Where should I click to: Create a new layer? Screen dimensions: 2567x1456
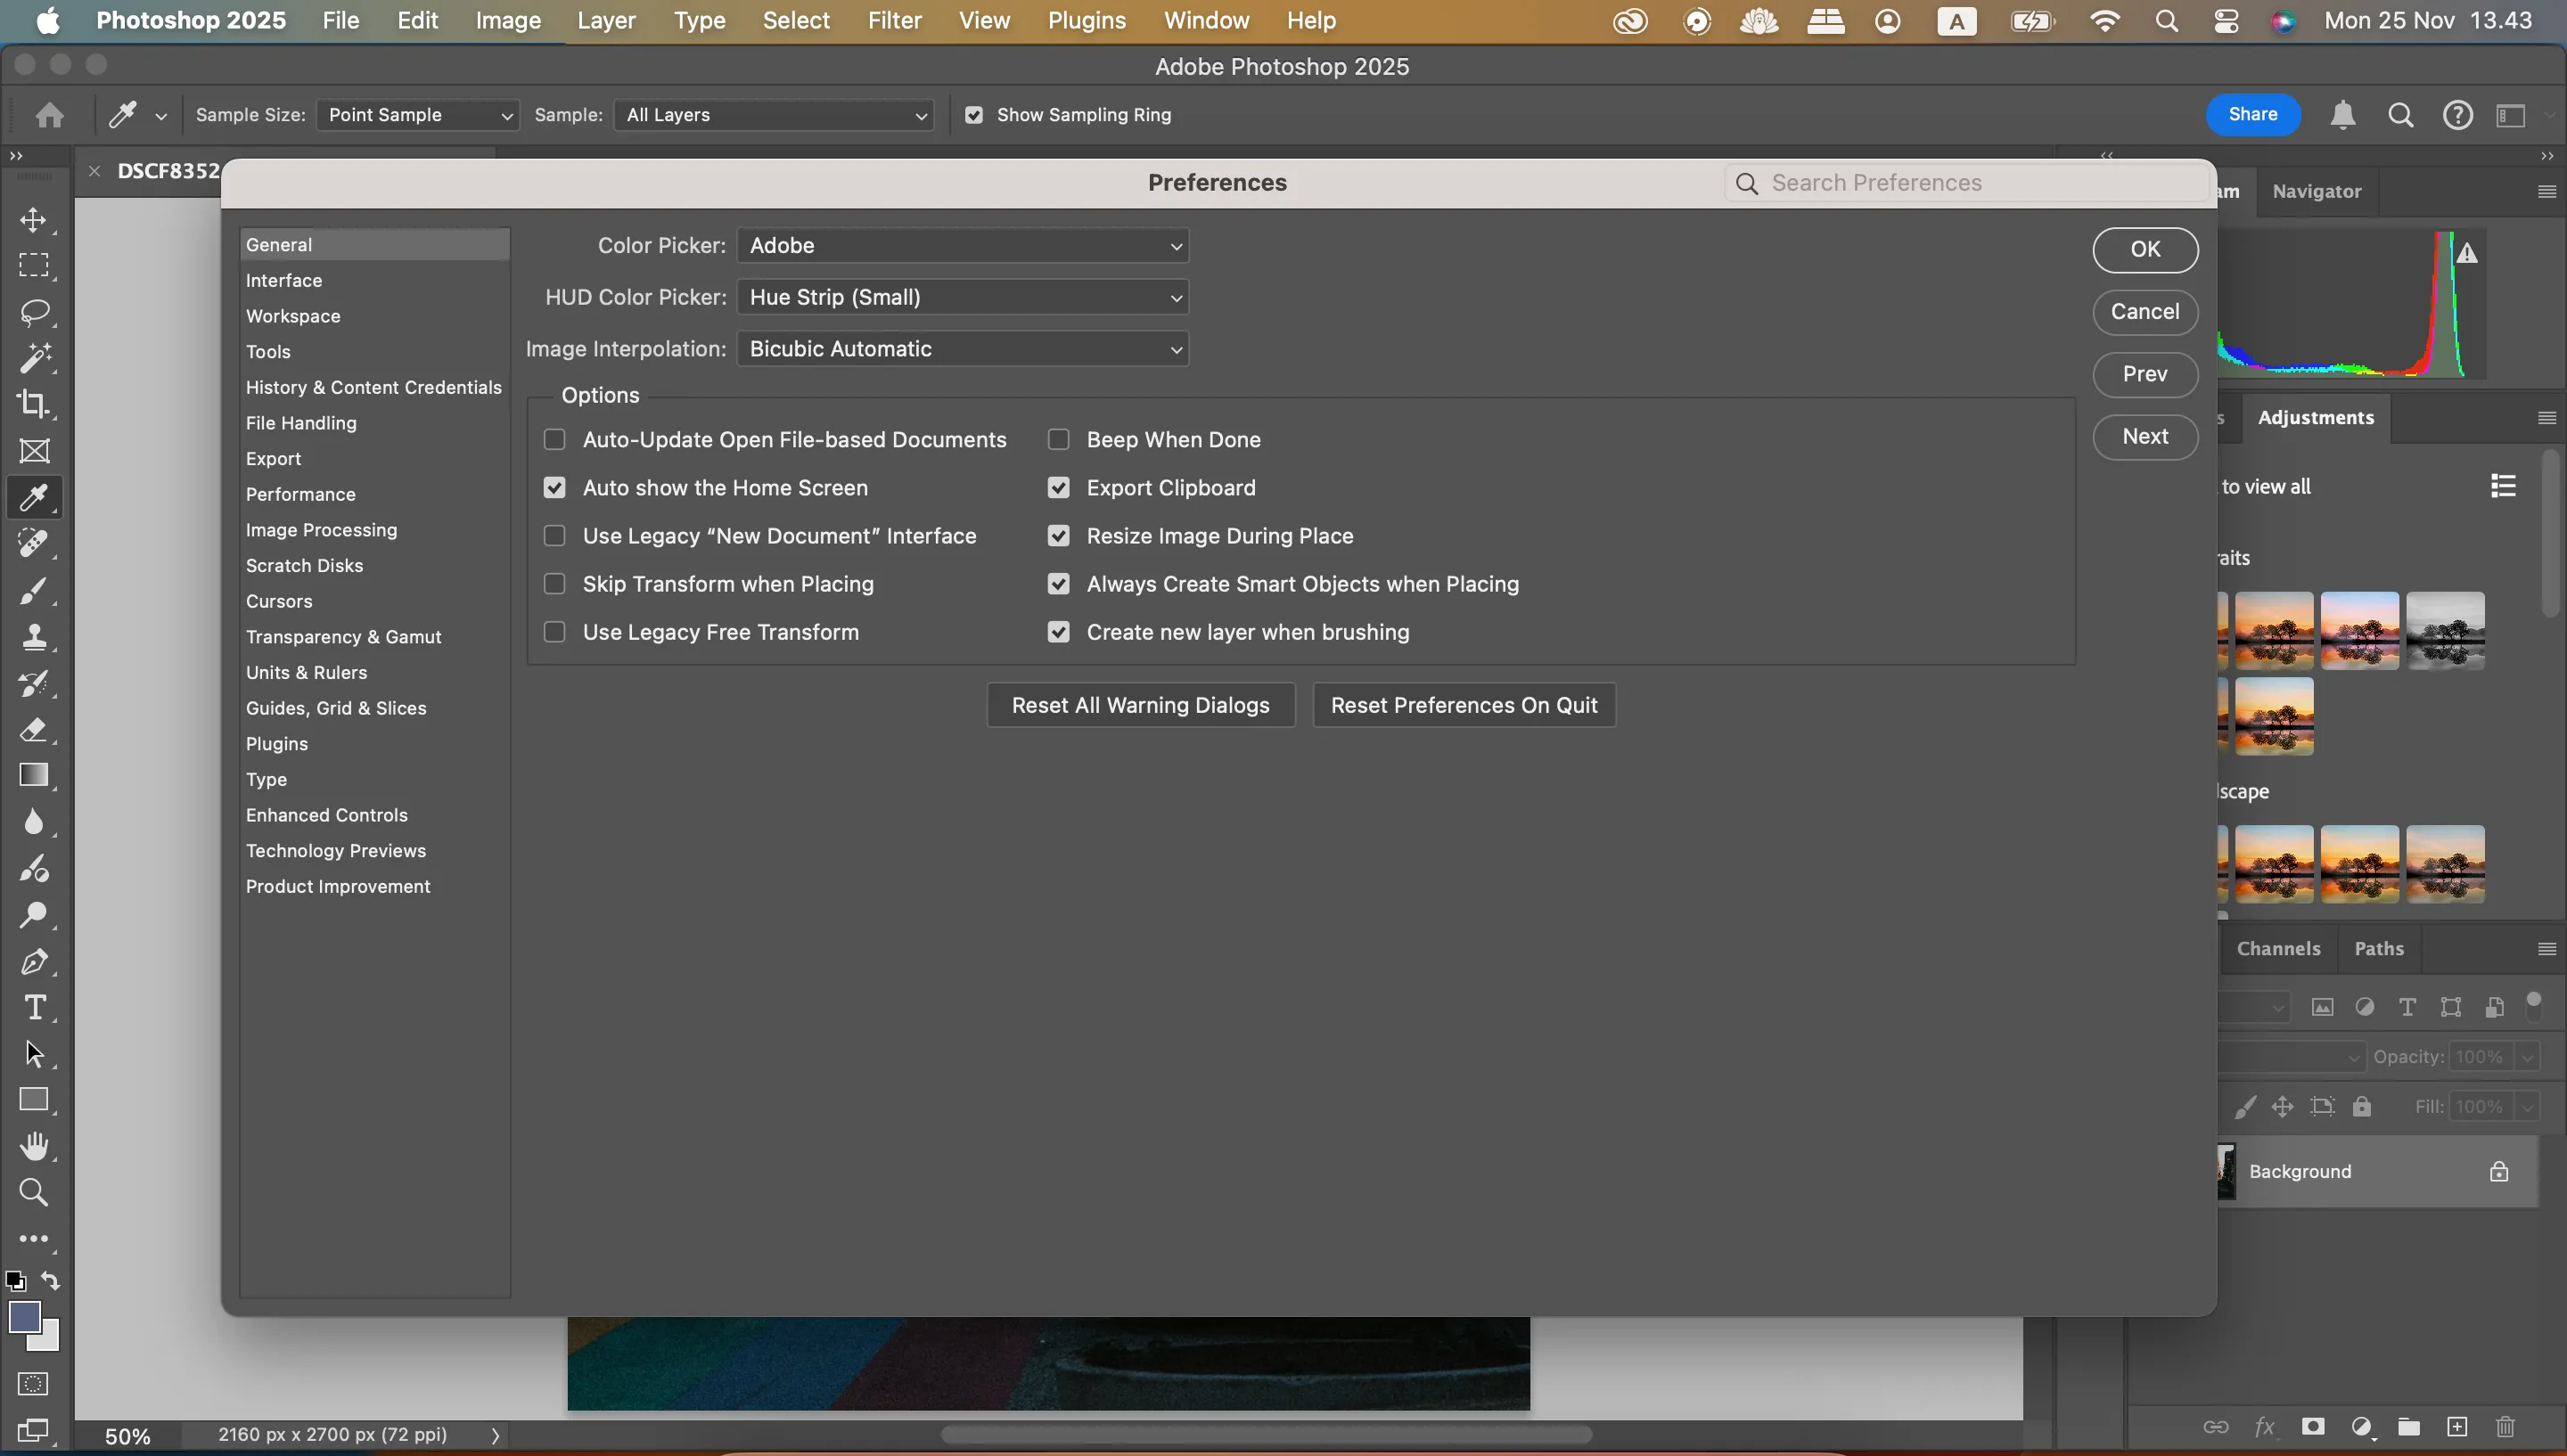(x=2457, y=1426)
